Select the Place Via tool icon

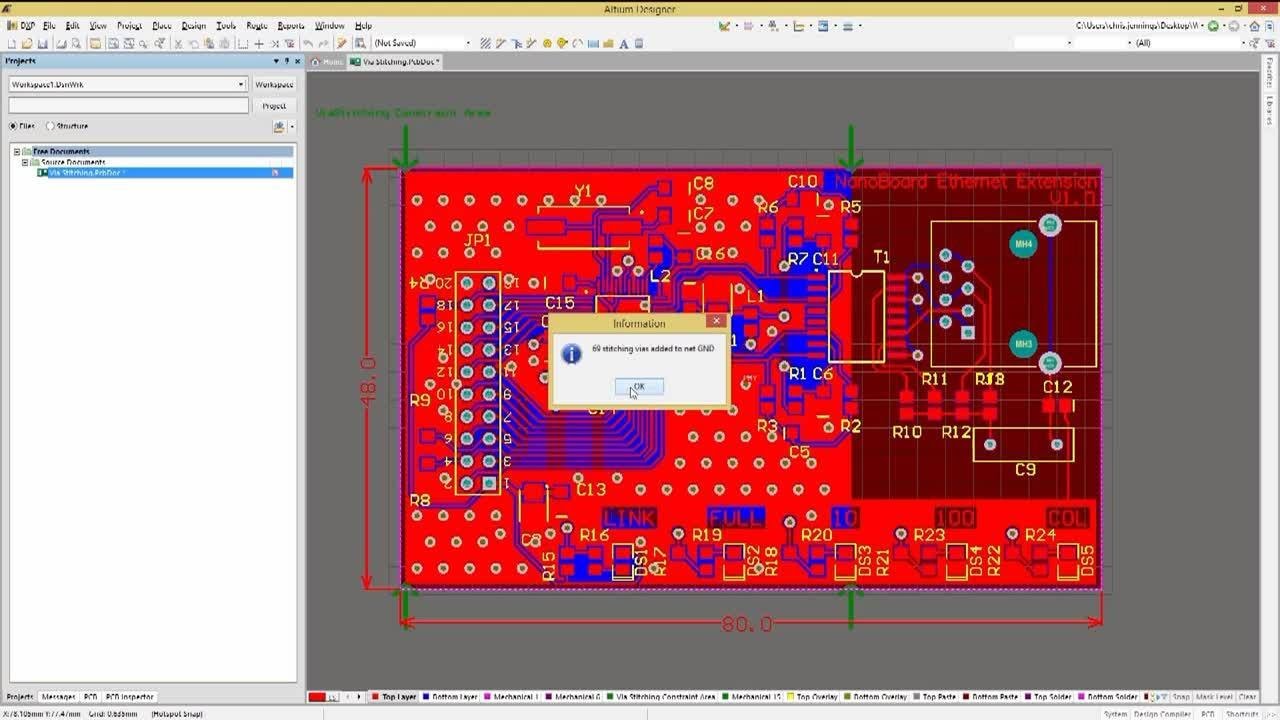coord(562,43)
